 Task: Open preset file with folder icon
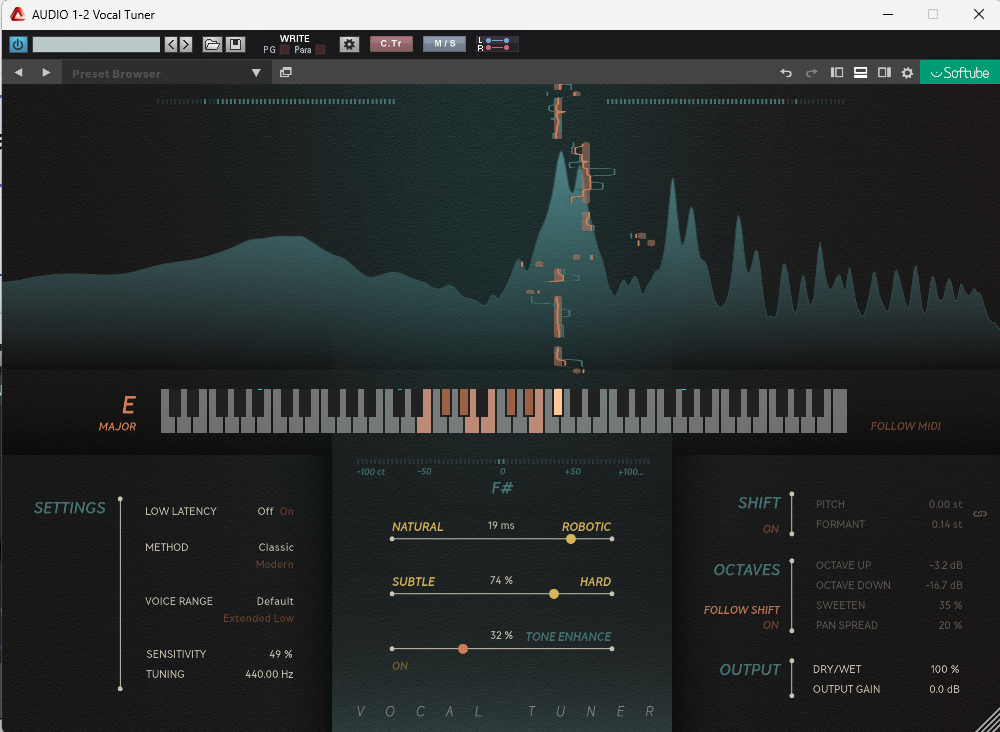[212, 44]
